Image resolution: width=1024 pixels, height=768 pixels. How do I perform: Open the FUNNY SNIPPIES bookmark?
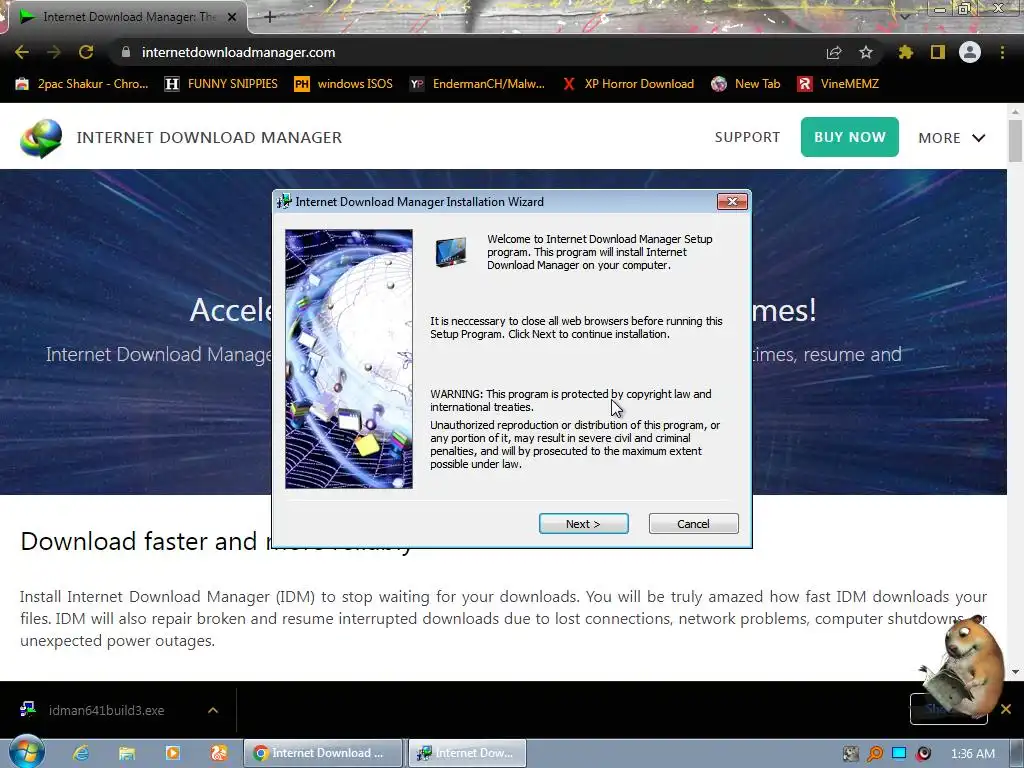coord(221,84)
